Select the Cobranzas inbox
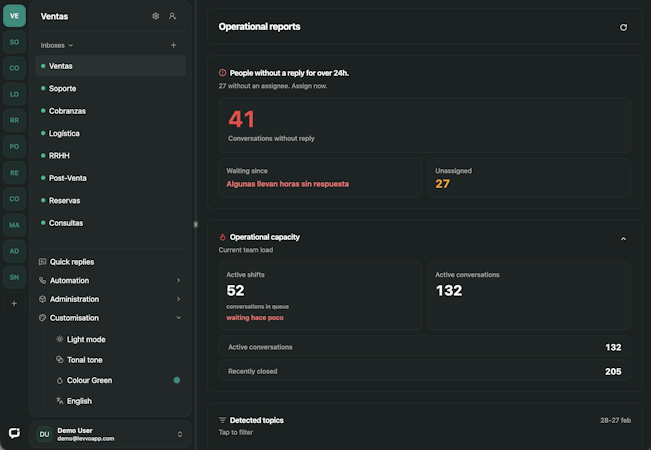Viewport: 651px width, 450px height. 67,111
